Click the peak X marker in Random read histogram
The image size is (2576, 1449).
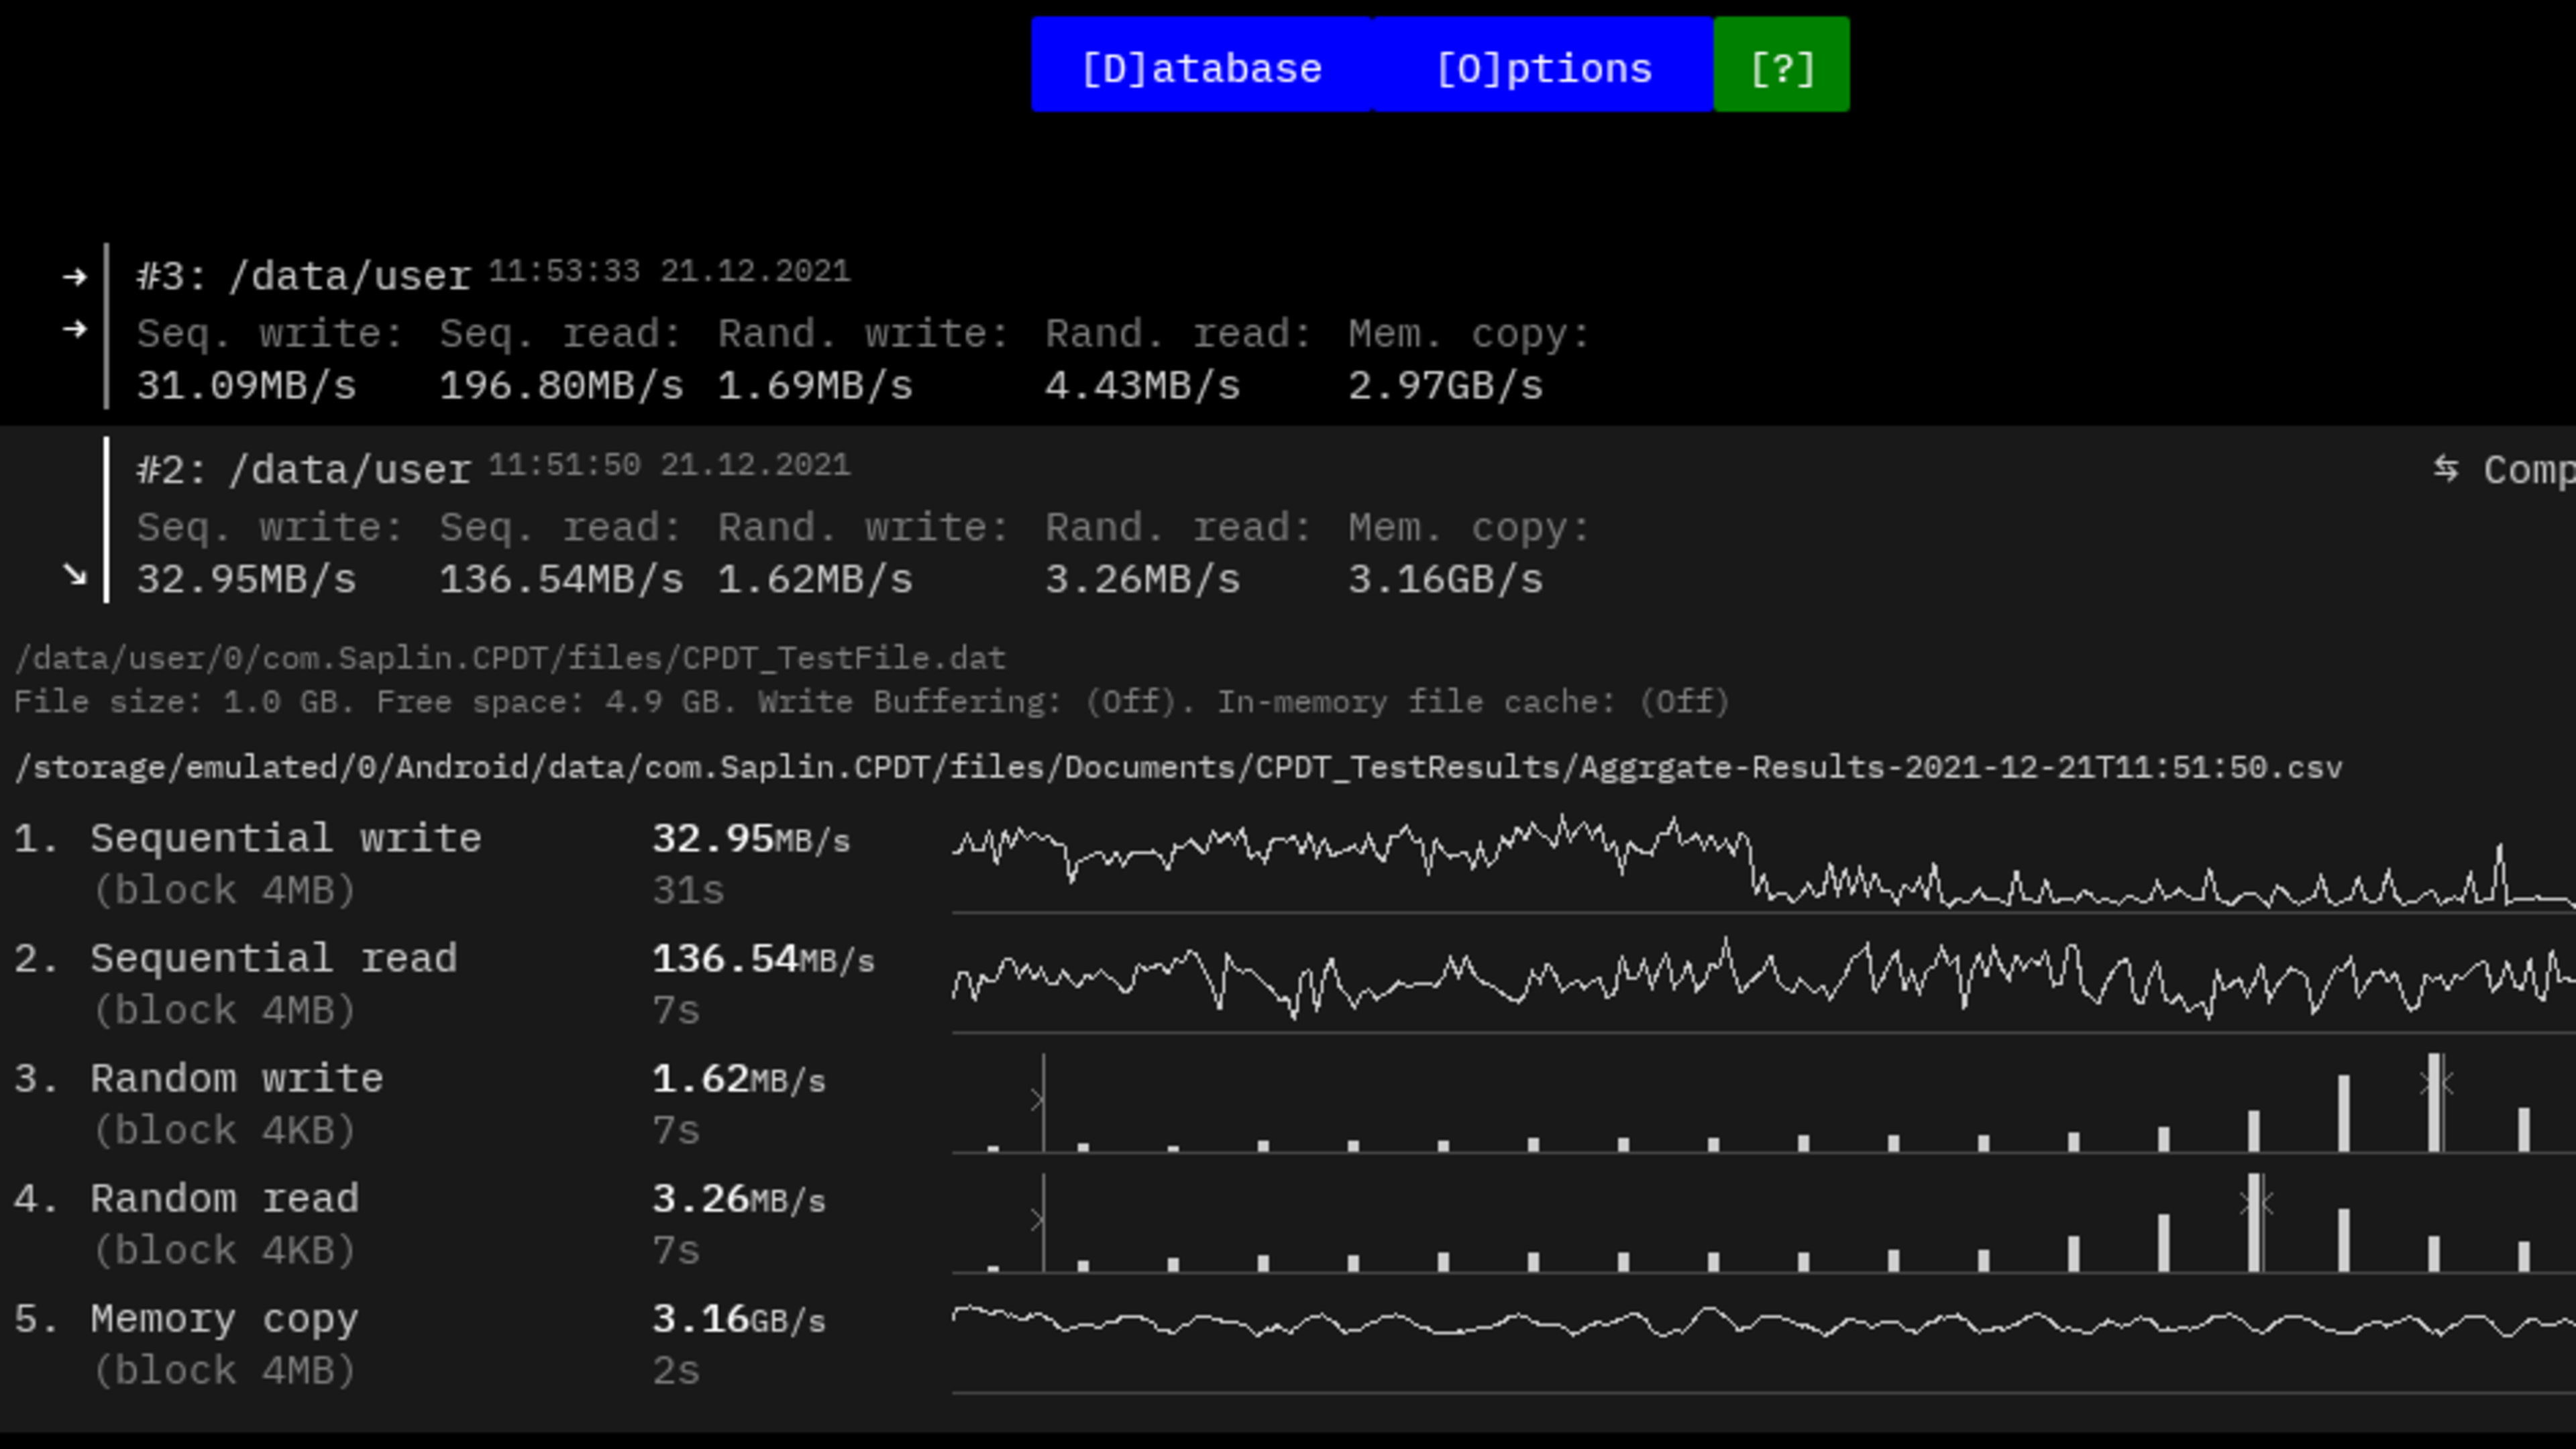click(x=2257, y=1204)
